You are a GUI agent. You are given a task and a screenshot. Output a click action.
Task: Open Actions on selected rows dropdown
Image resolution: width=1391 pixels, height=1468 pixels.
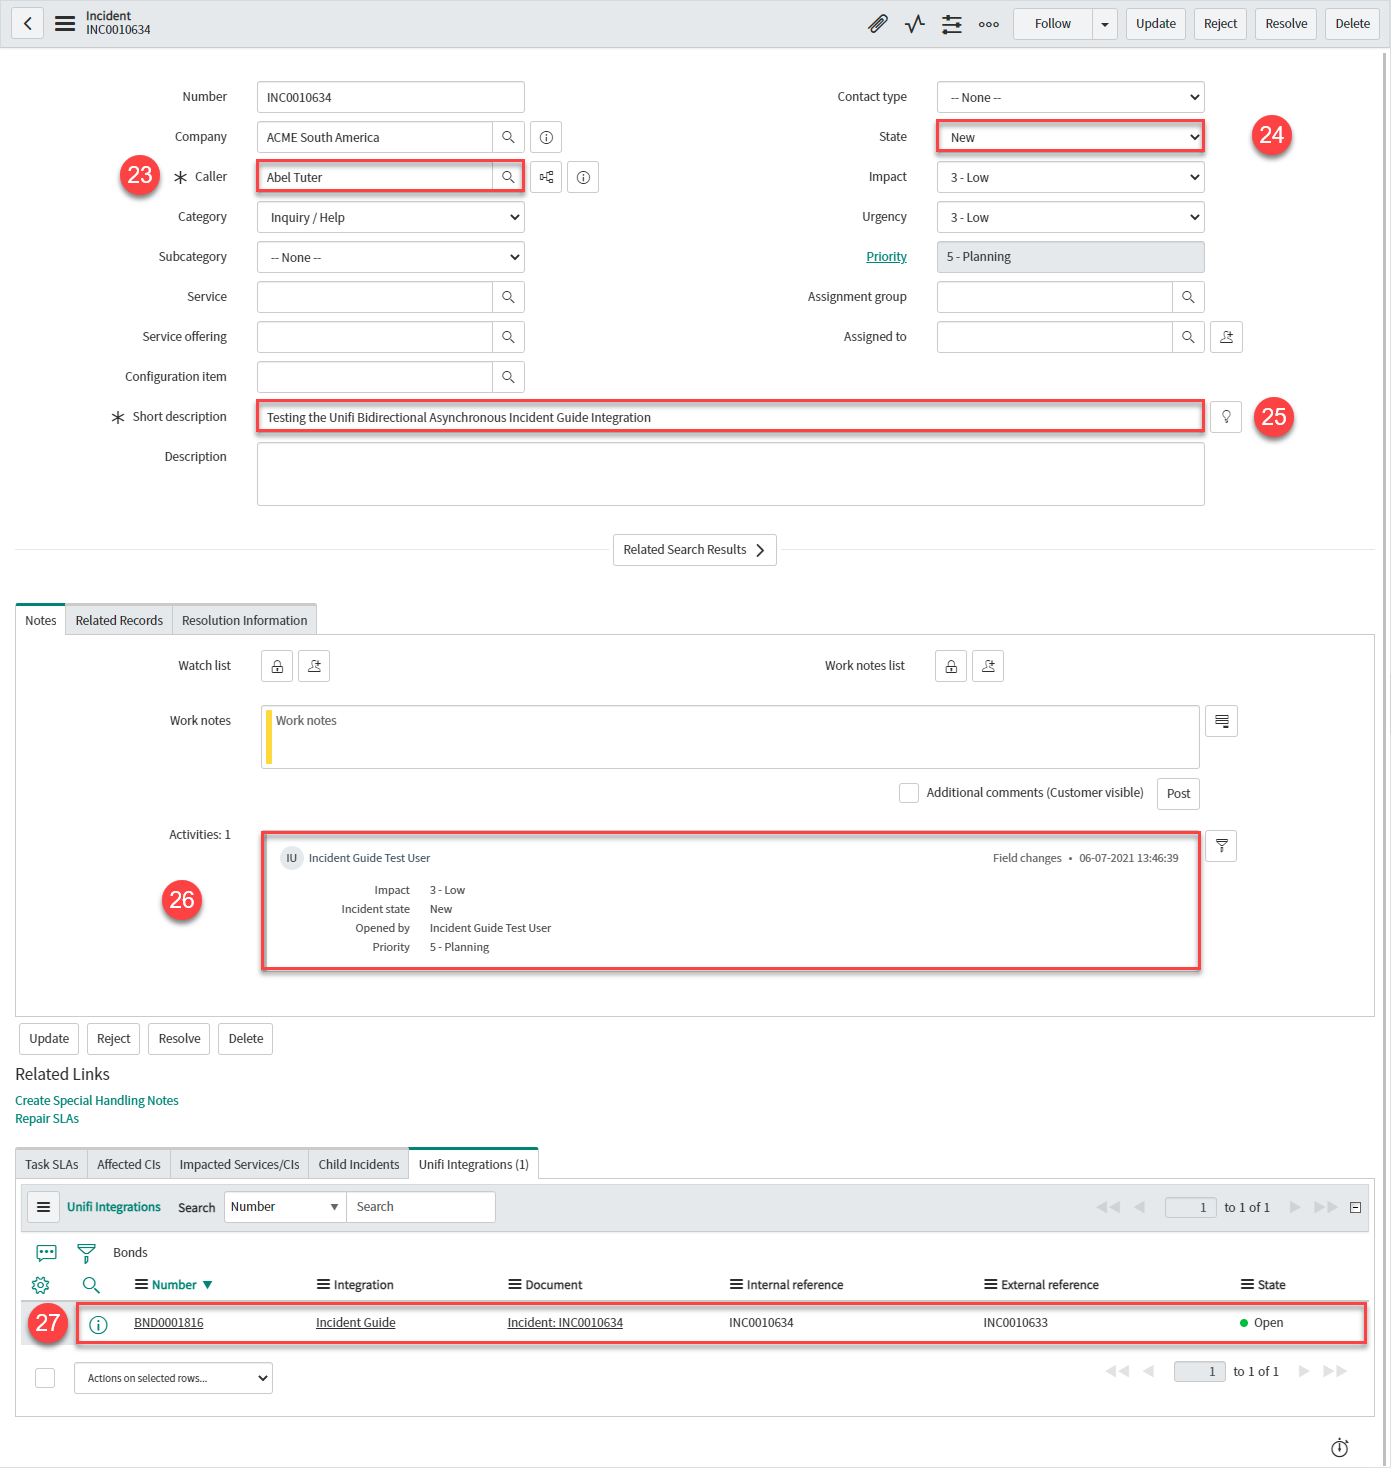[x=173, y=1378]
